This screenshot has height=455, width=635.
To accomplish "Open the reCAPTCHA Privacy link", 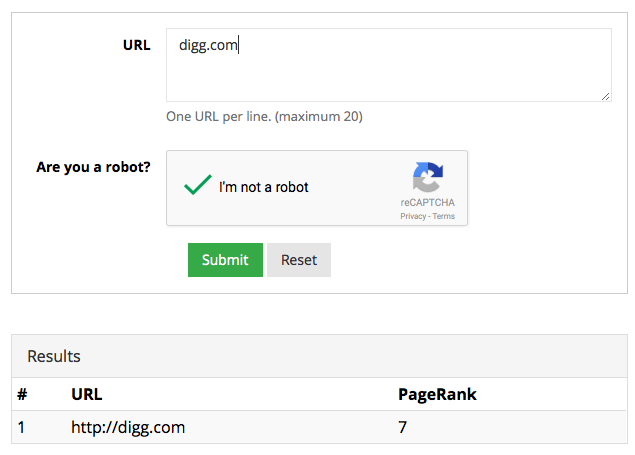I will pyautogui.click(x=413, y=216).
